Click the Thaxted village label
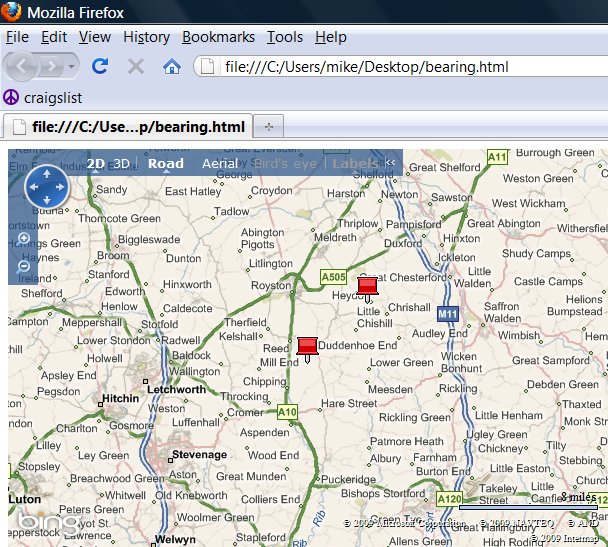The width and height of the screenshot is (608, 547). coord(582,404)
